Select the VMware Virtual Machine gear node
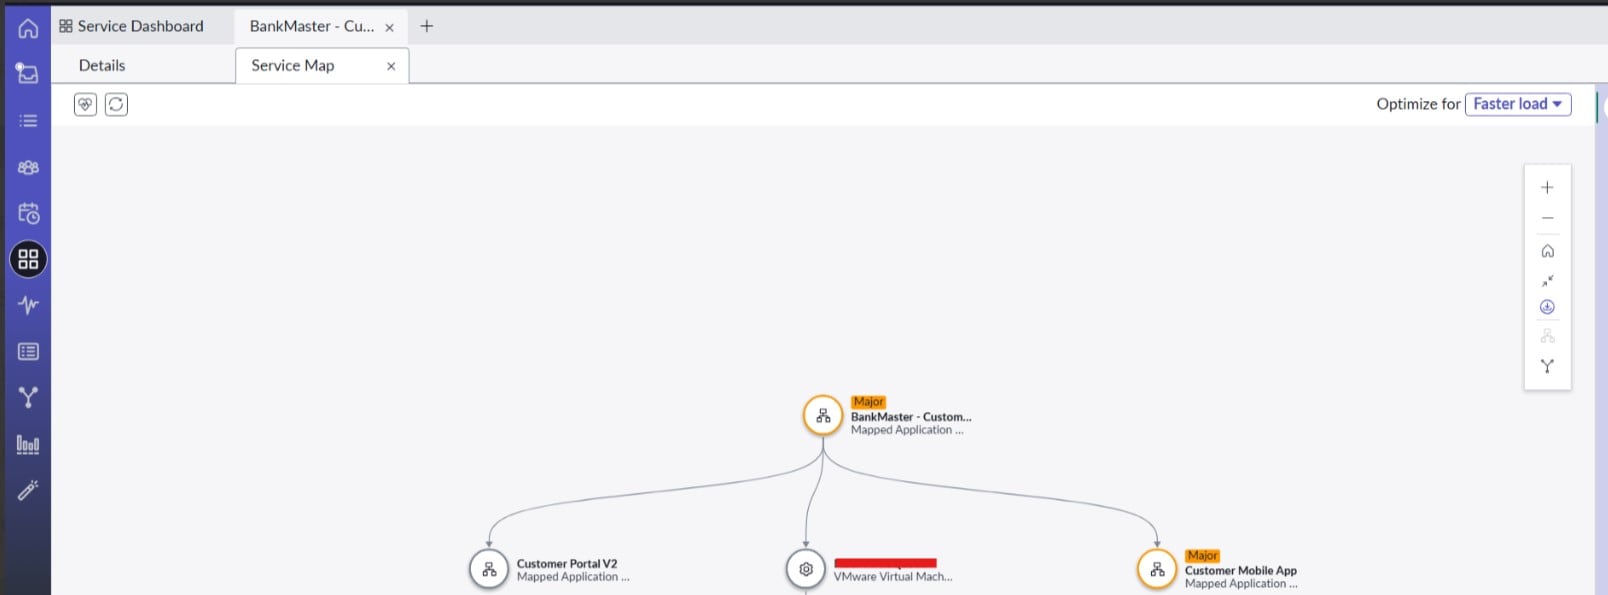This screenshot has width=1608, height=595. pos(806,569)
